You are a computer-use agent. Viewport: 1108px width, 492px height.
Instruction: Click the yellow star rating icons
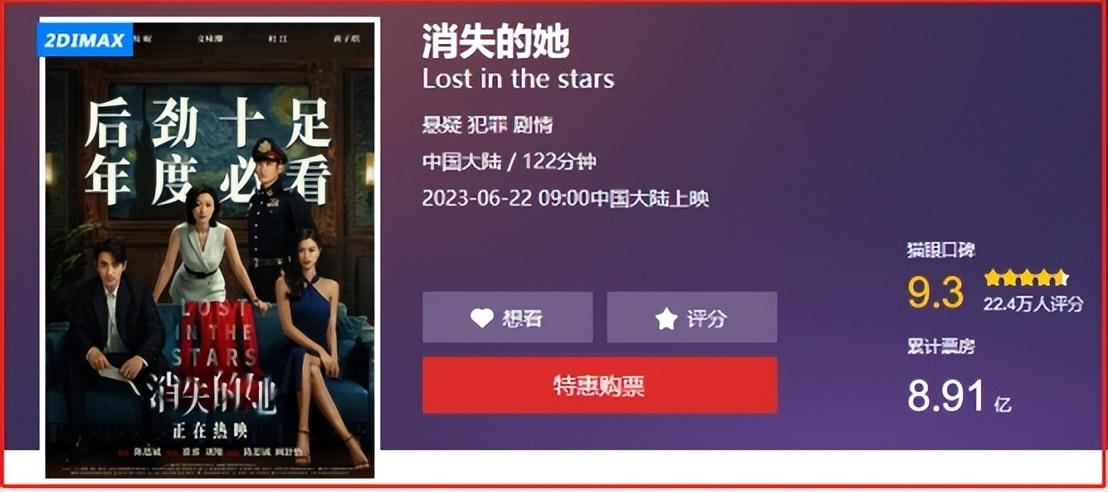(1027, 276)
